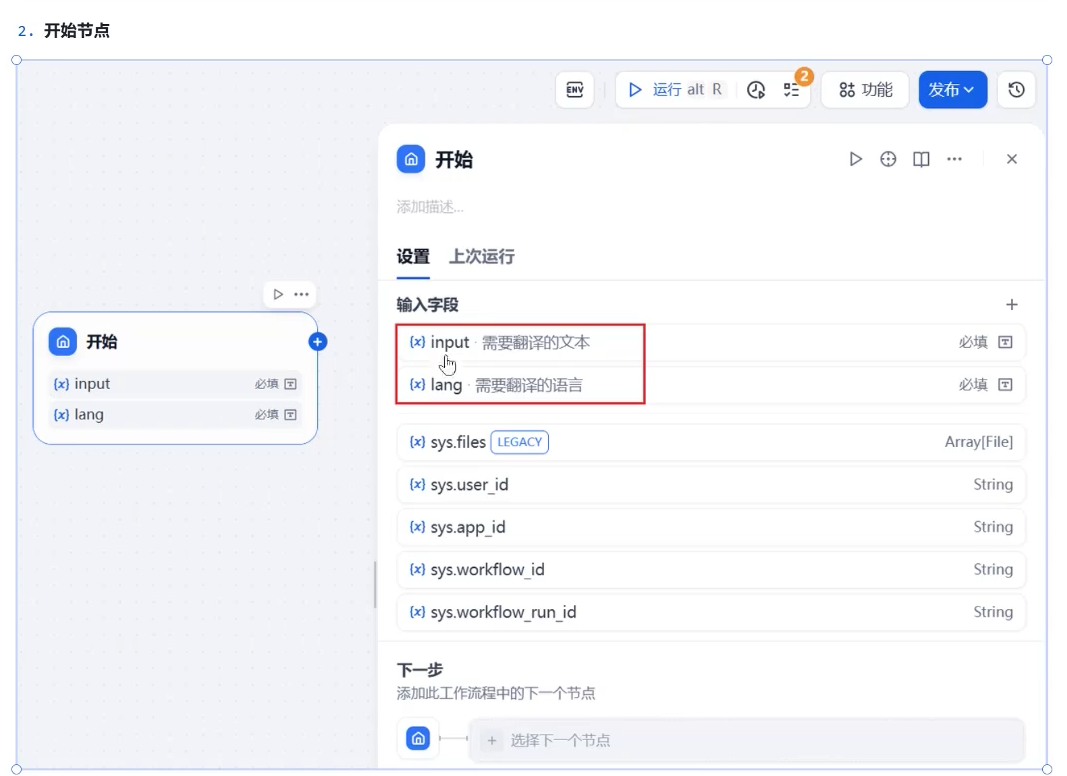
Task: Click the variable icon on sys.workflow_id row
Action: (x=417, y=570)
